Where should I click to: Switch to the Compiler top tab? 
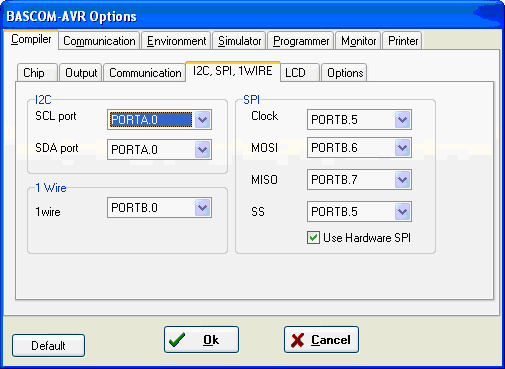[x=31, y=40]
